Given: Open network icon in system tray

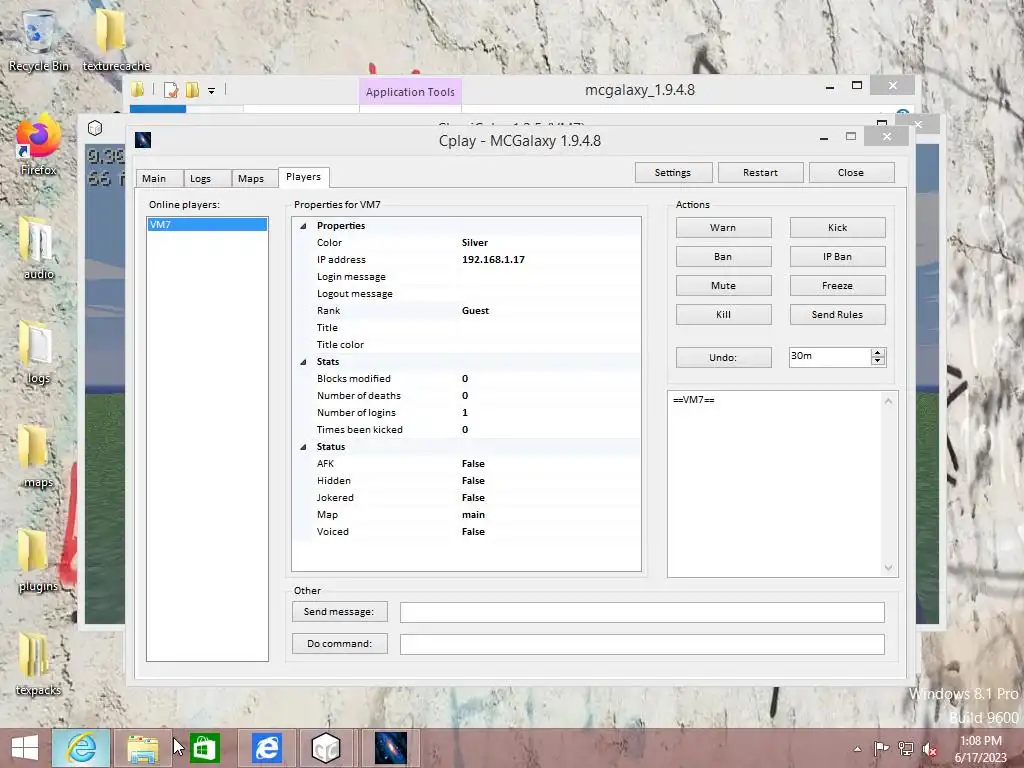Looking at the screenshot, I should click(x=906, y=748).
